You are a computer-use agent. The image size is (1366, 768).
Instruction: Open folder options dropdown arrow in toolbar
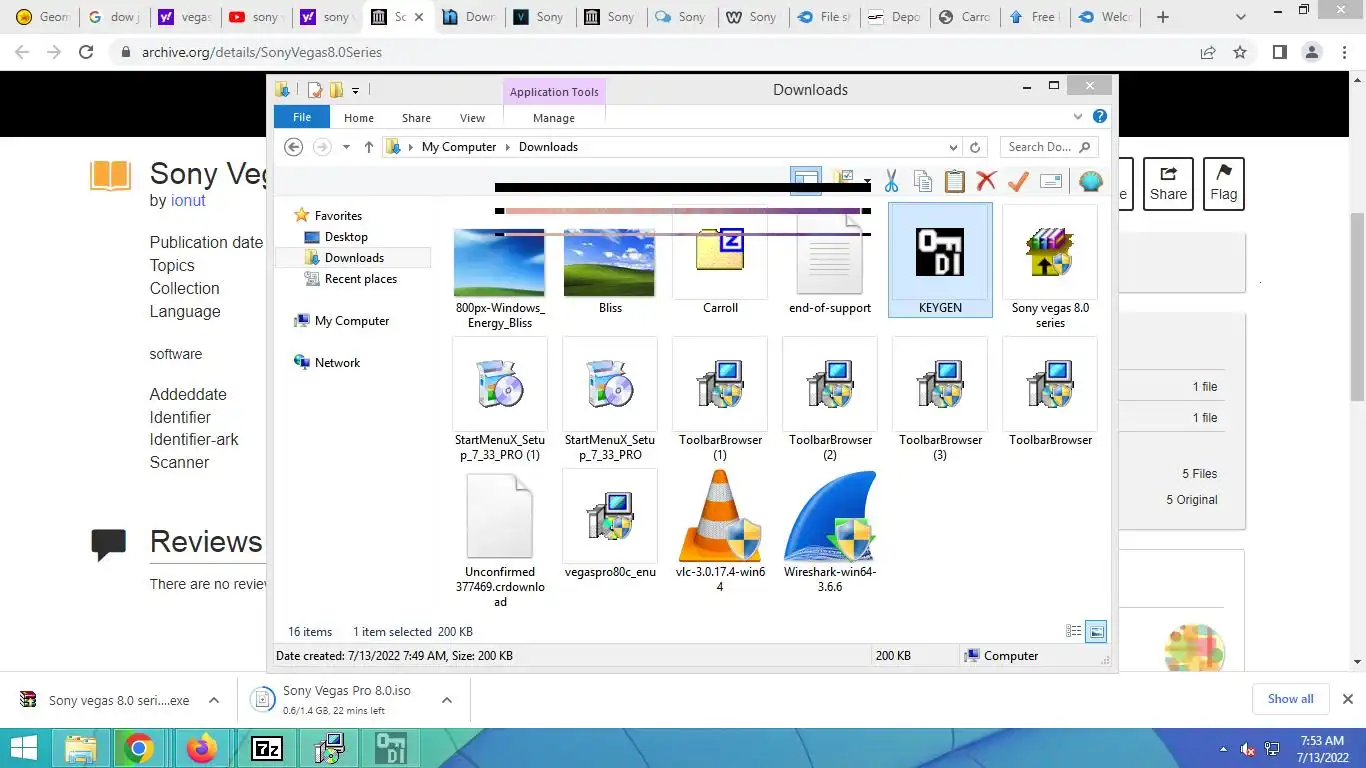[868, 182]
